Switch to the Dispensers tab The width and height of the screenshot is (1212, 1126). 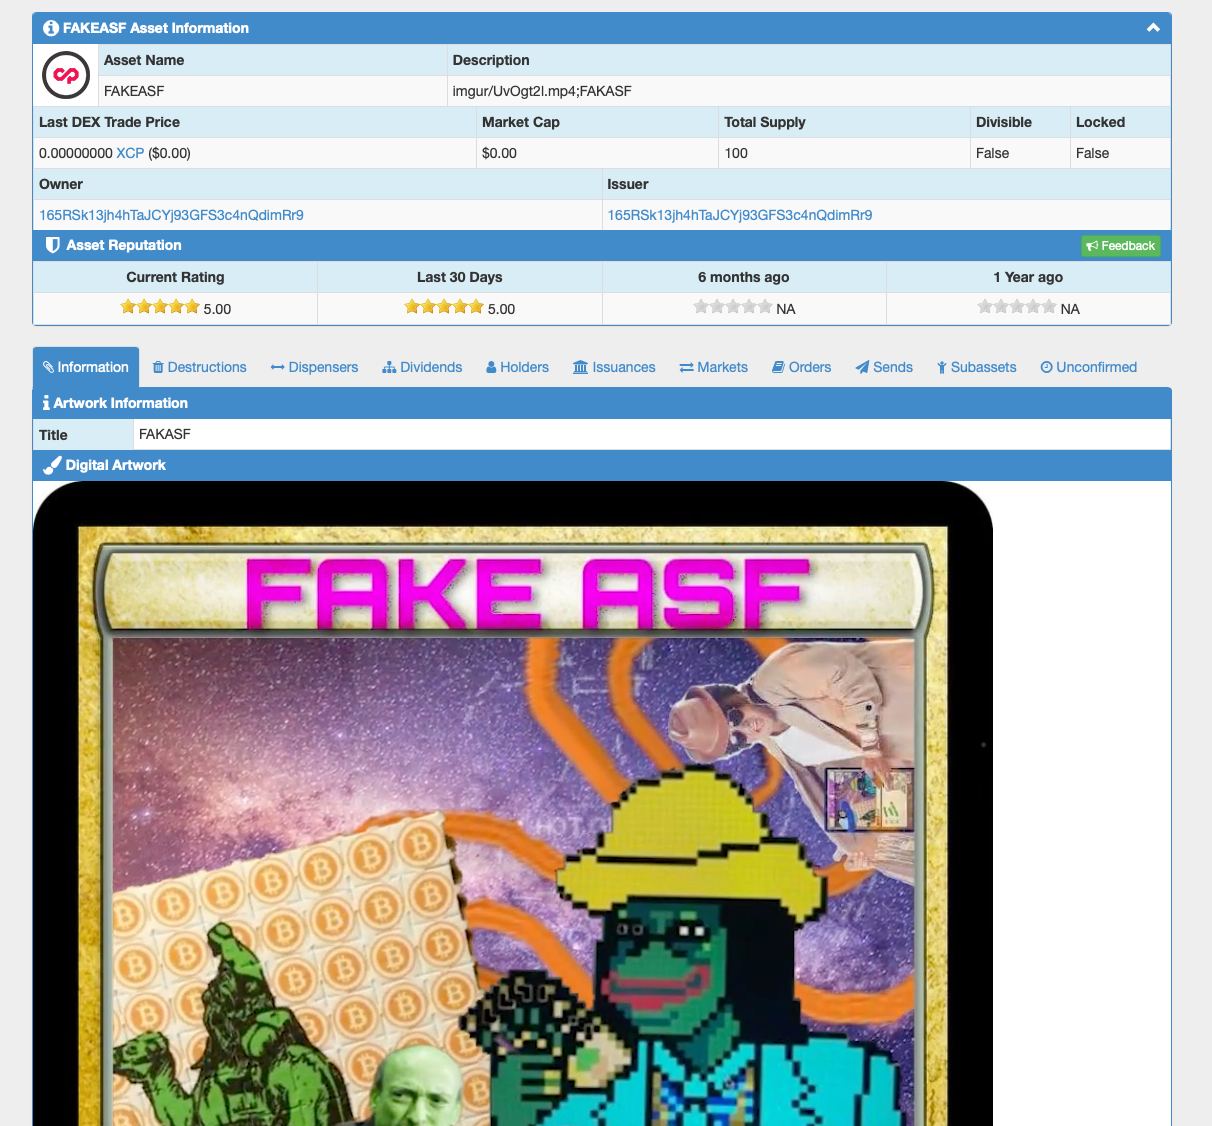pyautogui.click(x=314, y=367)
